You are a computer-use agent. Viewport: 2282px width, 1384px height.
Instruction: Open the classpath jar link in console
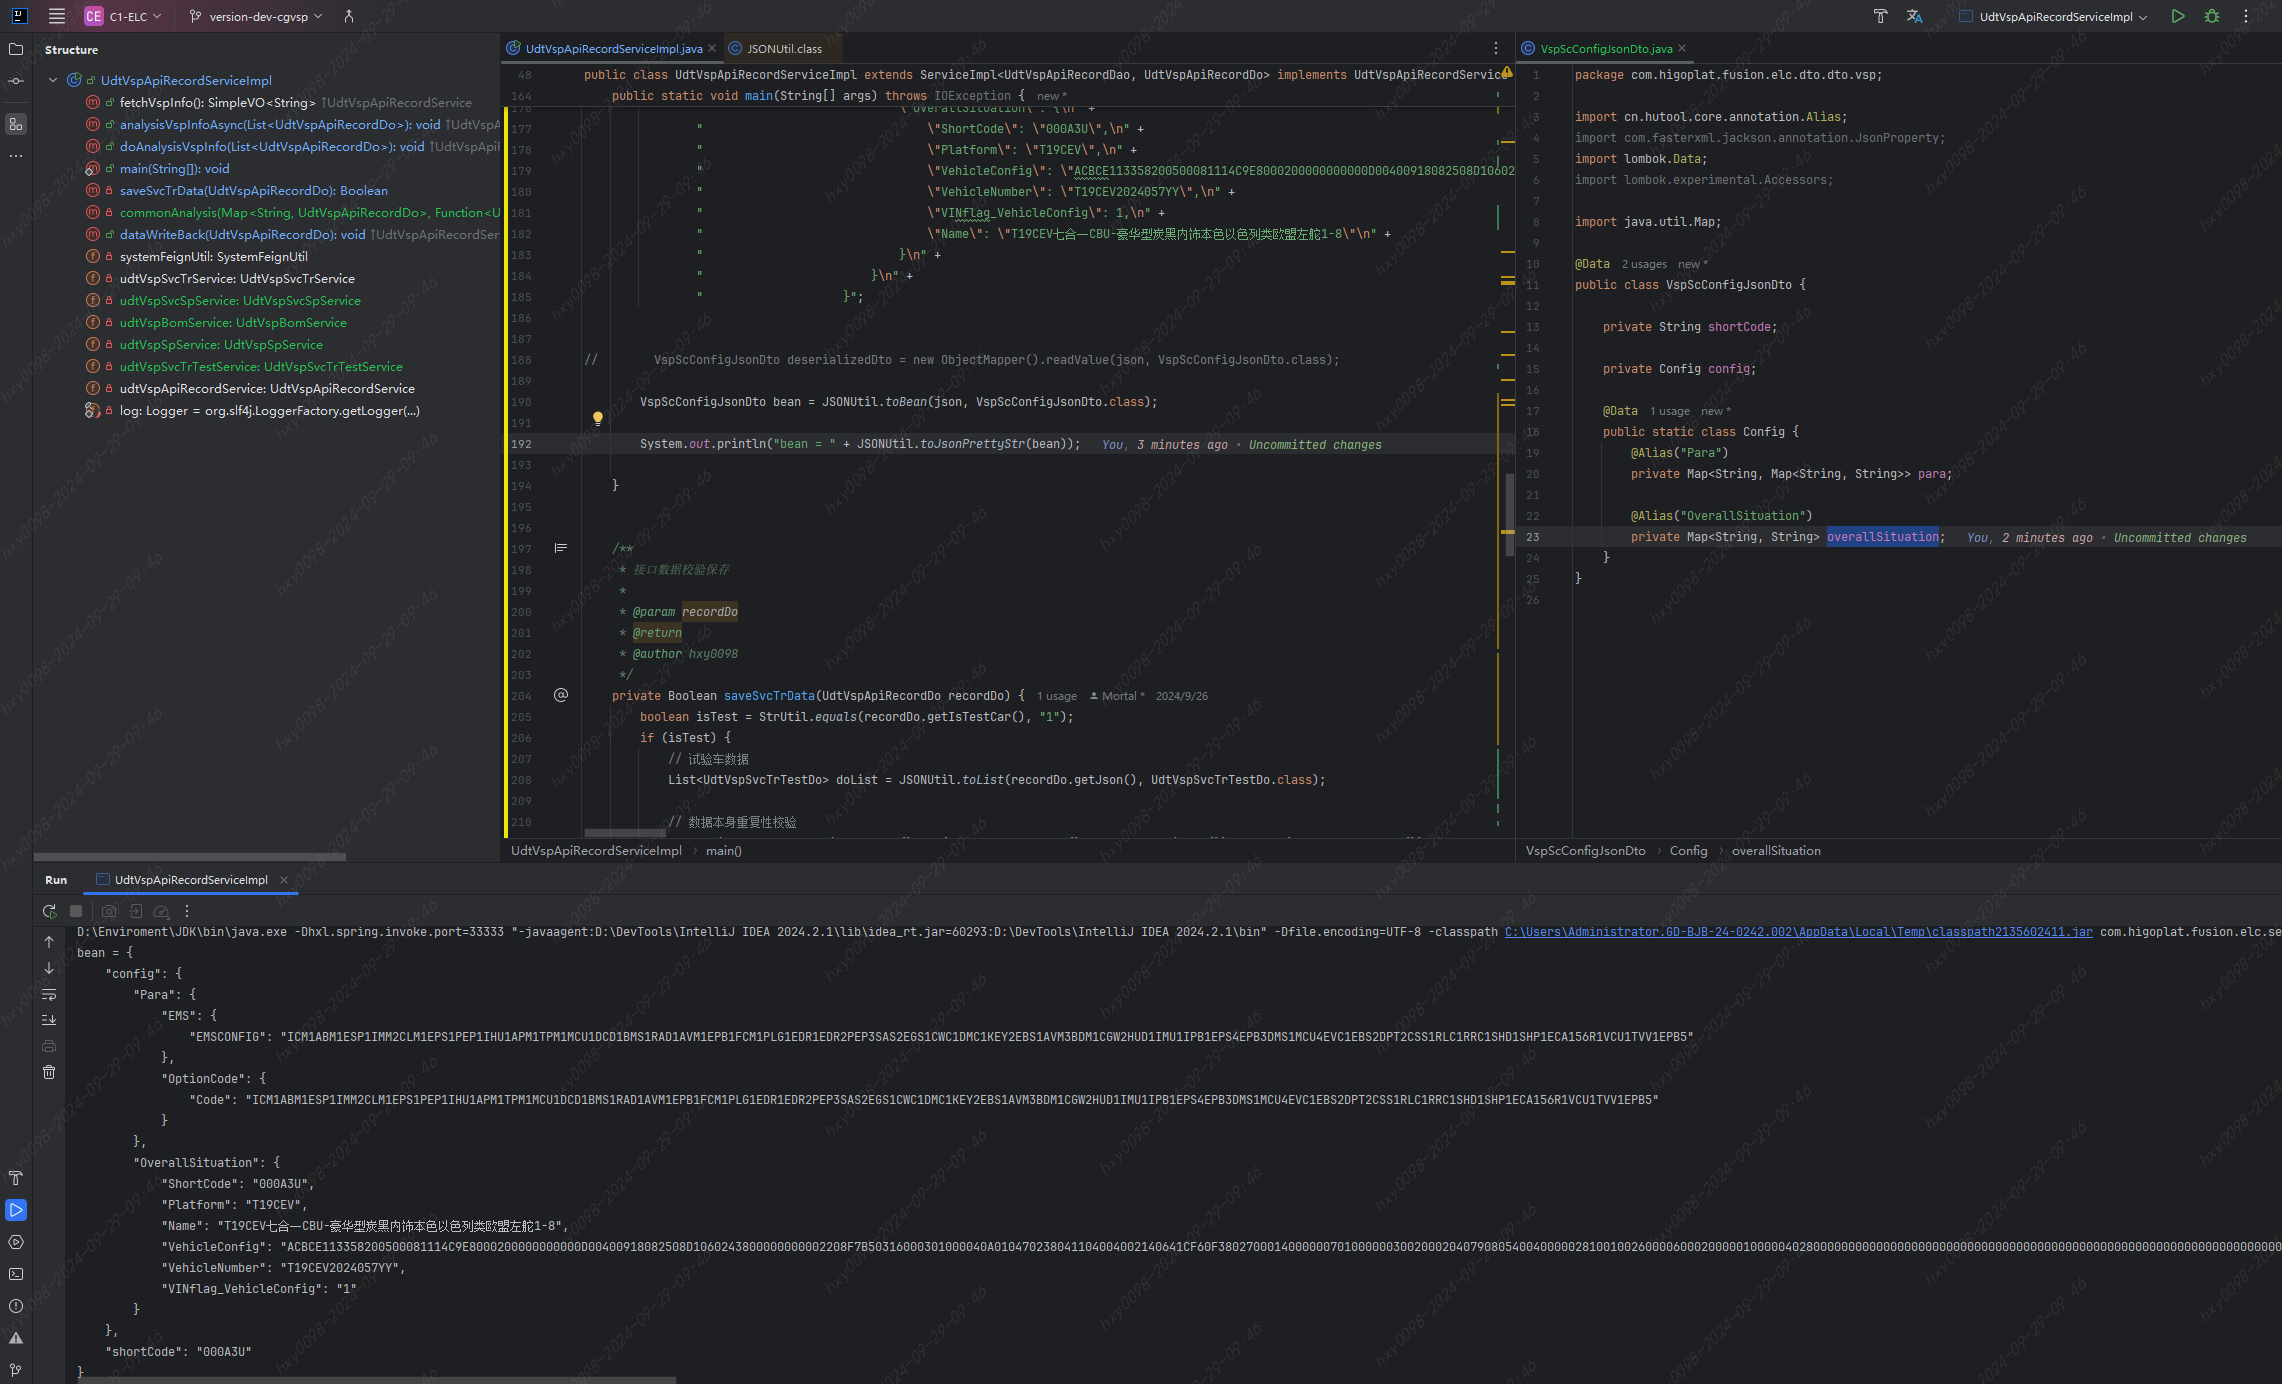[x=1798, y=932]
